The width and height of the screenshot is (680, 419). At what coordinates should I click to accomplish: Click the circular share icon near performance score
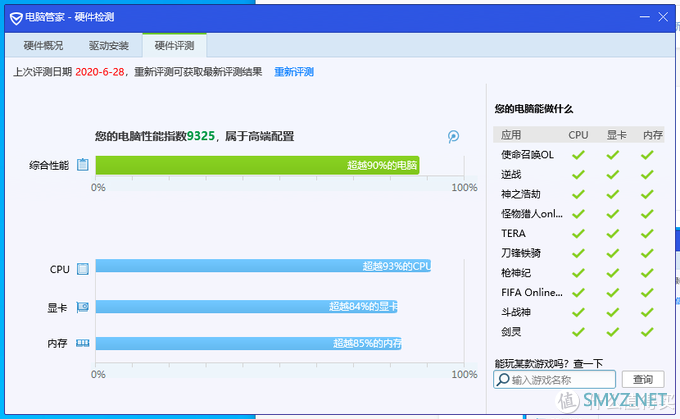453,137
